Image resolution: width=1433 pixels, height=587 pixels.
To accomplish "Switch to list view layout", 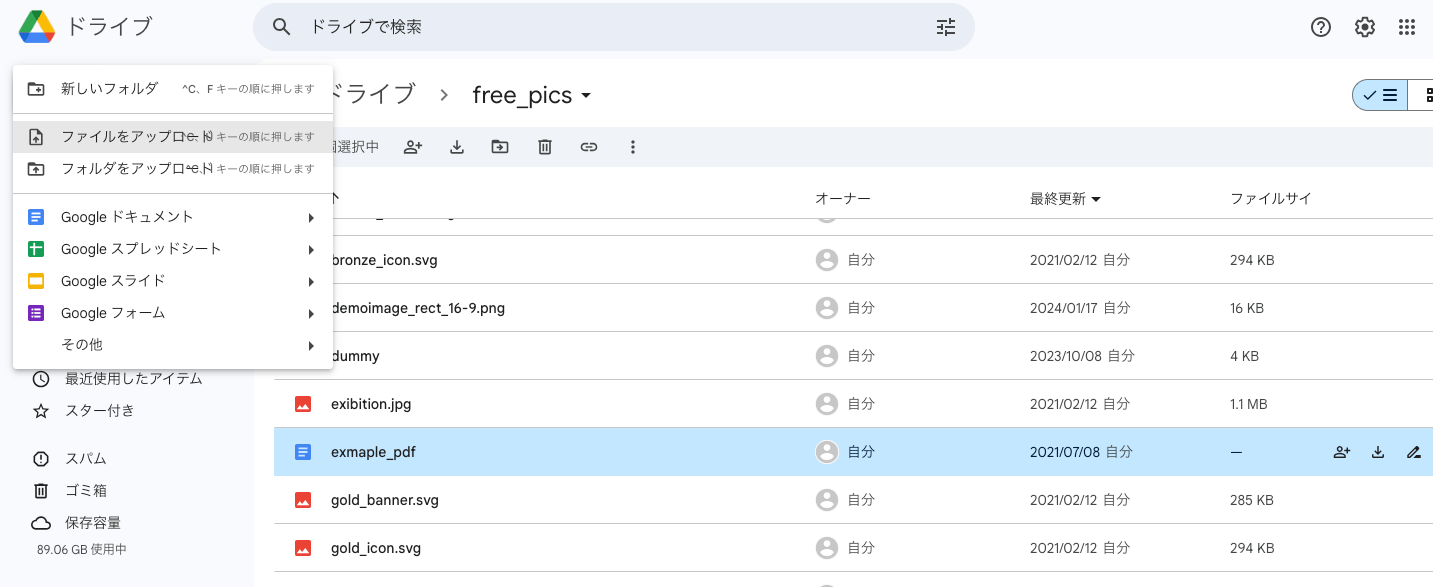I will tap(1380, 95).
